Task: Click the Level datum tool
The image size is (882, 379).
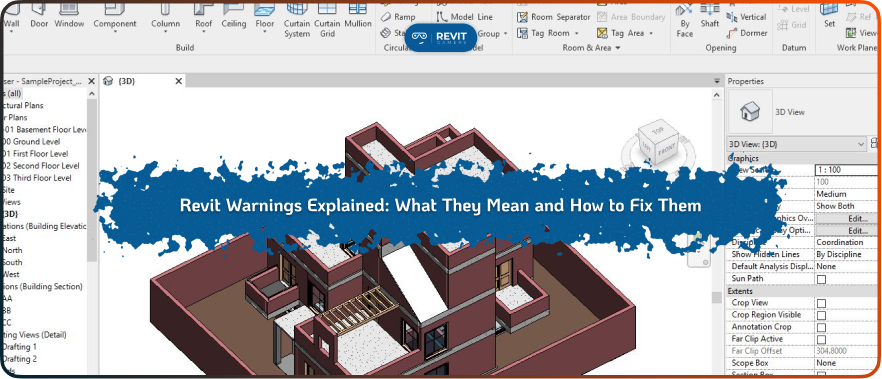Action: pos(793,9)
